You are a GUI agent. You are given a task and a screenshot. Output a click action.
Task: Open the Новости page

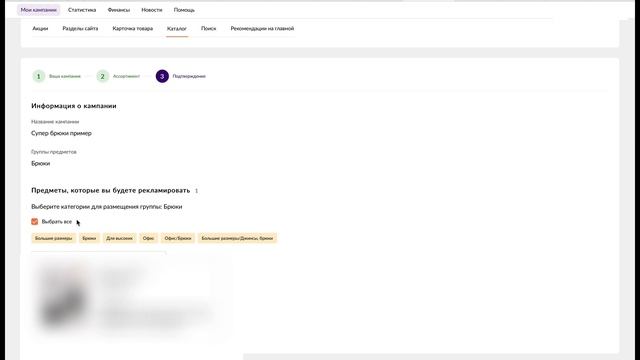(152, 10)
